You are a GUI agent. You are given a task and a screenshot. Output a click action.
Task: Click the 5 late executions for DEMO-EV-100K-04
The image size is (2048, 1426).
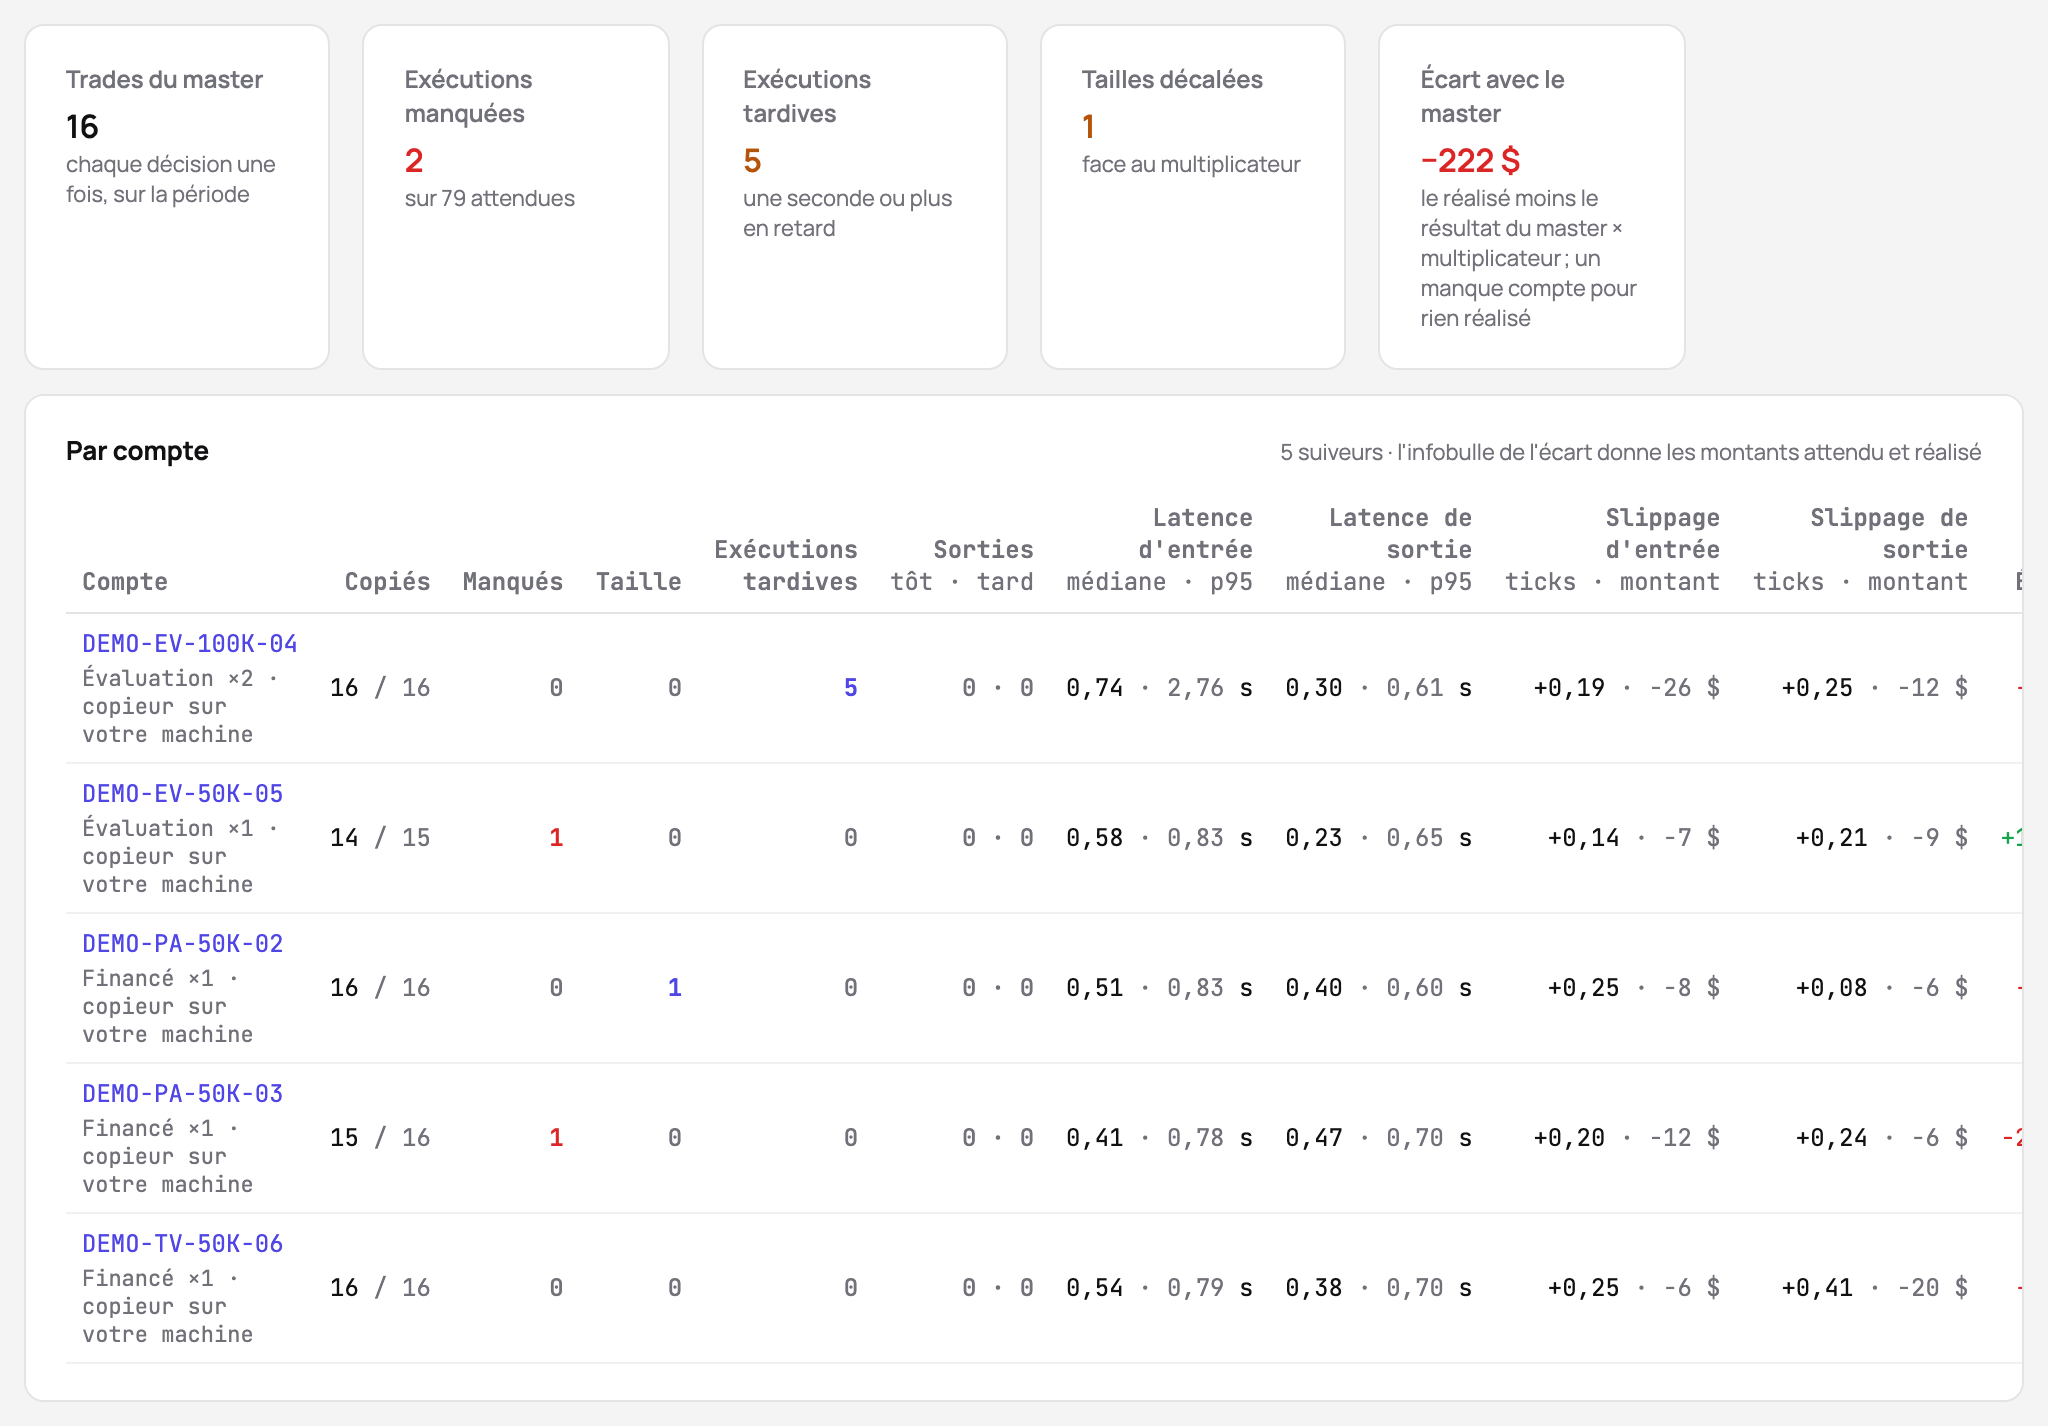850,688
